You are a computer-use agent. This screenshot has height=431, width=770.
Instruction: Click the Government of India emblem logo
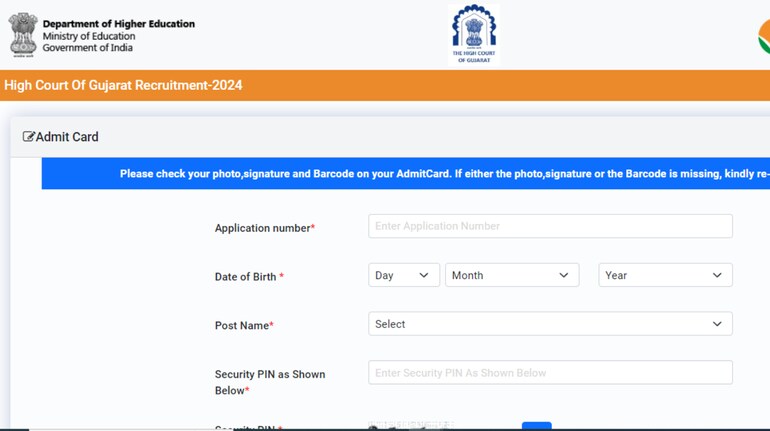click(x=22, y=34)
